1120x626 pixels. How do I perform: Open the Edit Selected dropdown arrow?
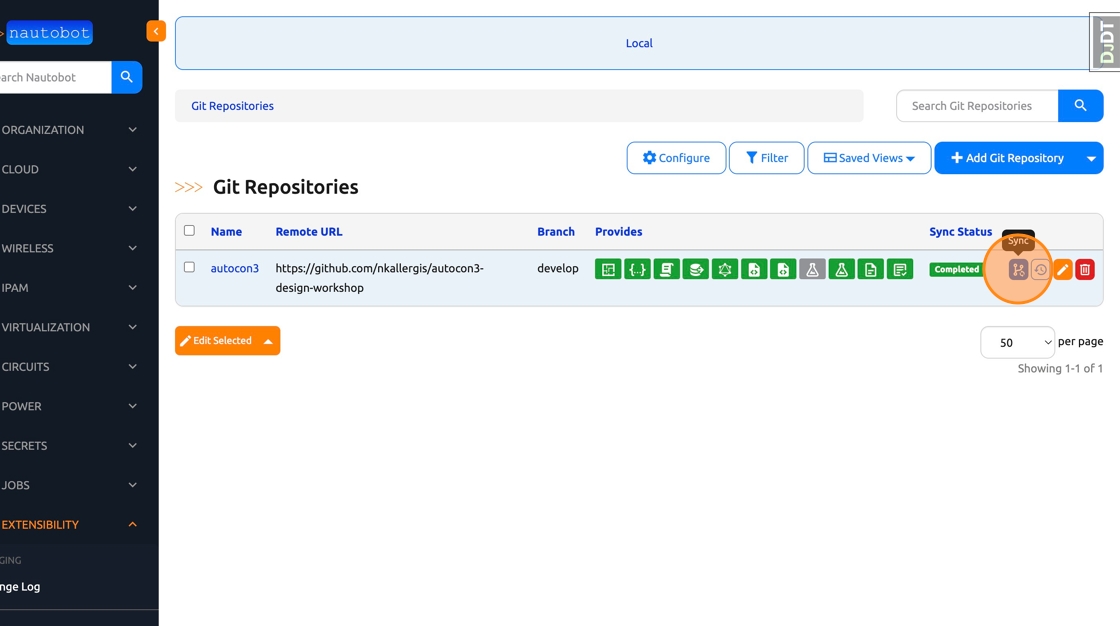click(x=269, y=341)
